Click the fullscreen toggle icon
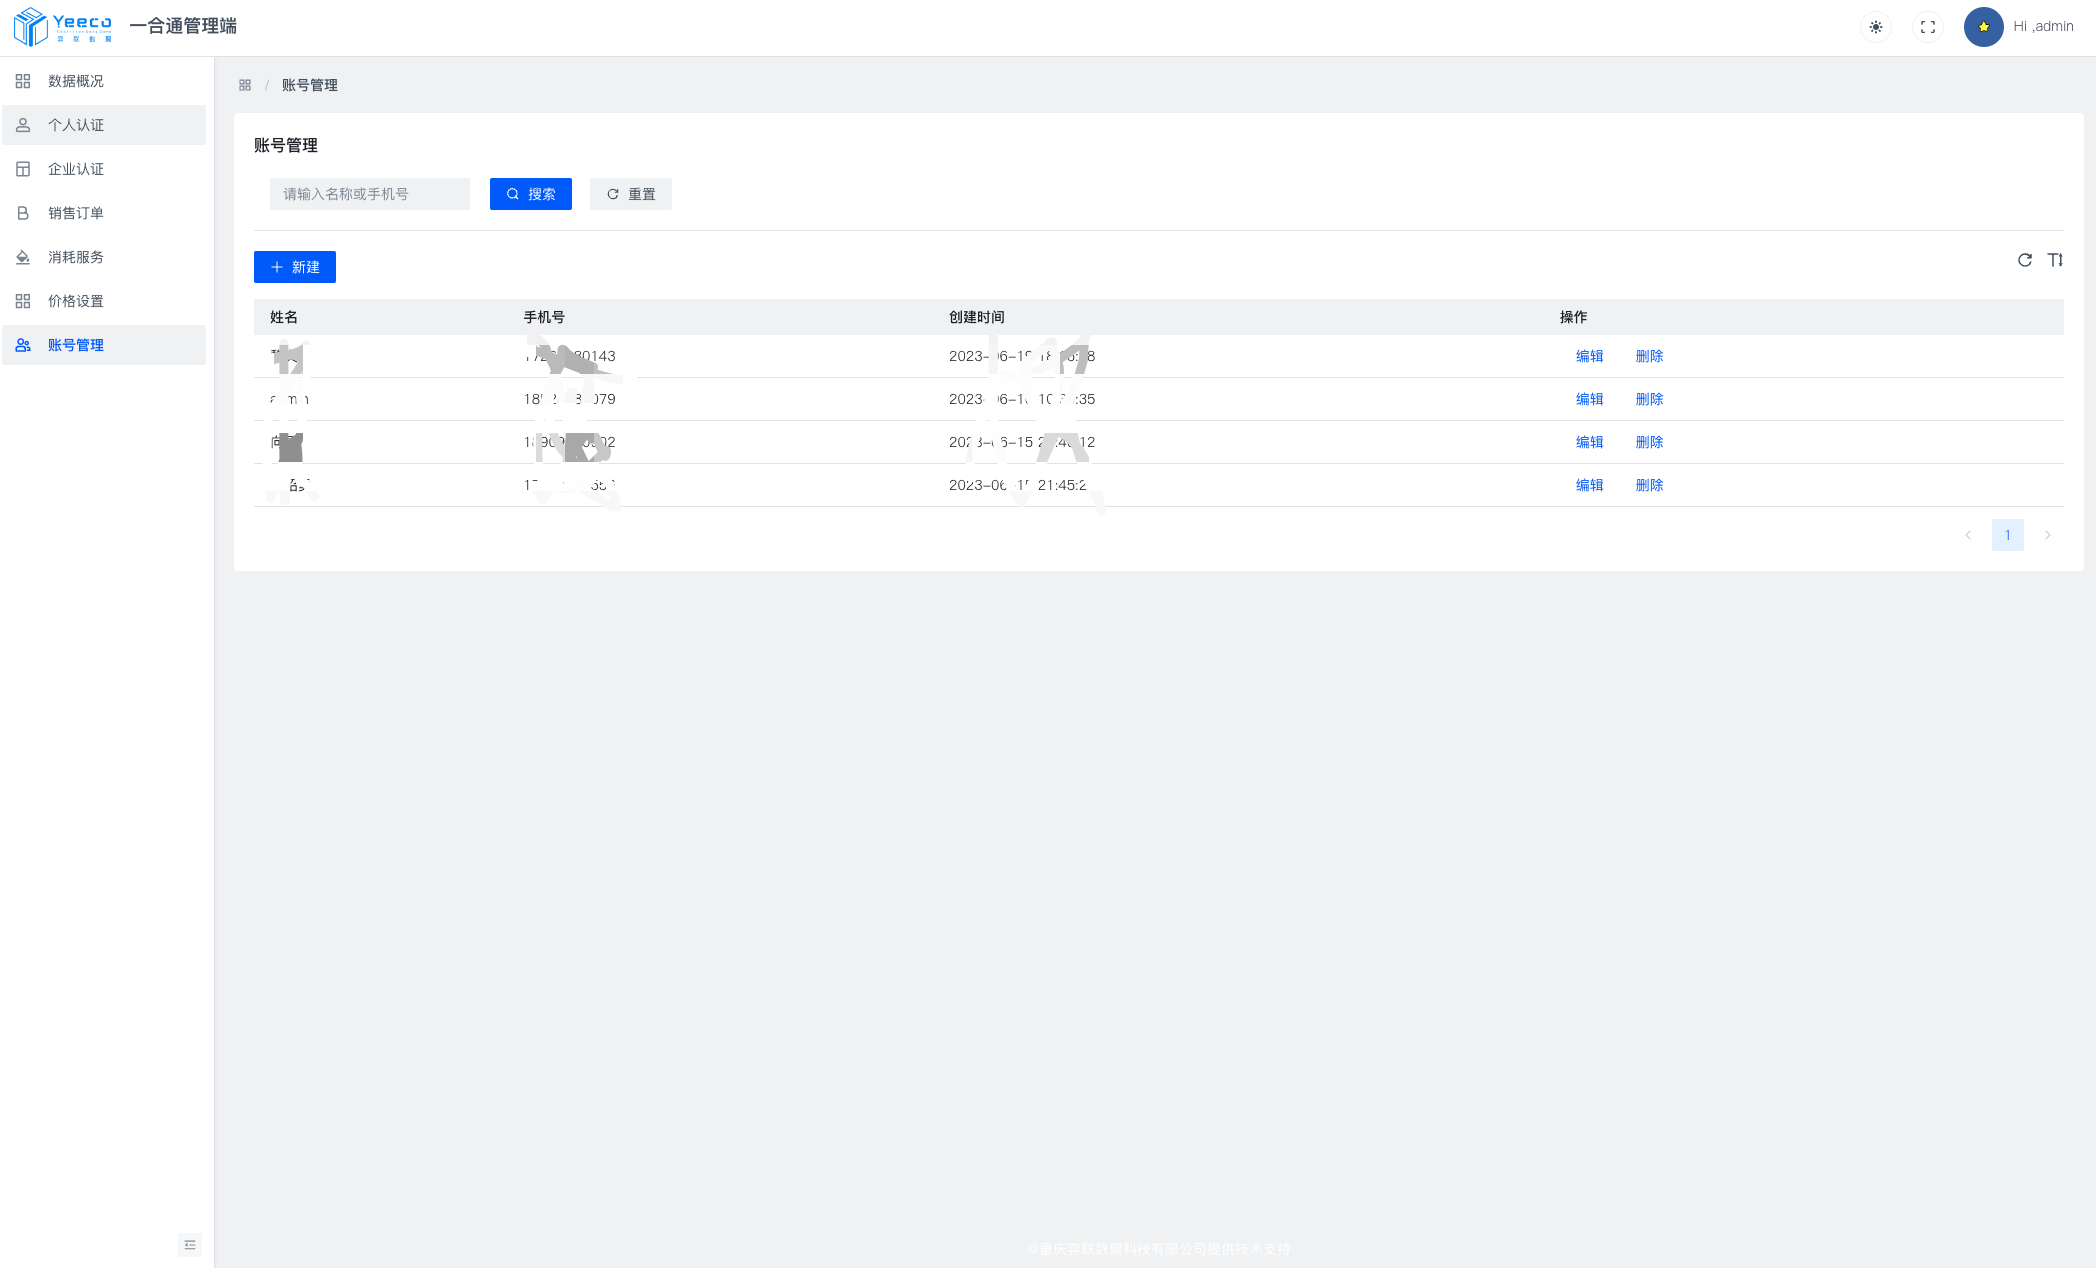The image size is (2096, 1268). pyautogui.click(x=1927, y=27)
